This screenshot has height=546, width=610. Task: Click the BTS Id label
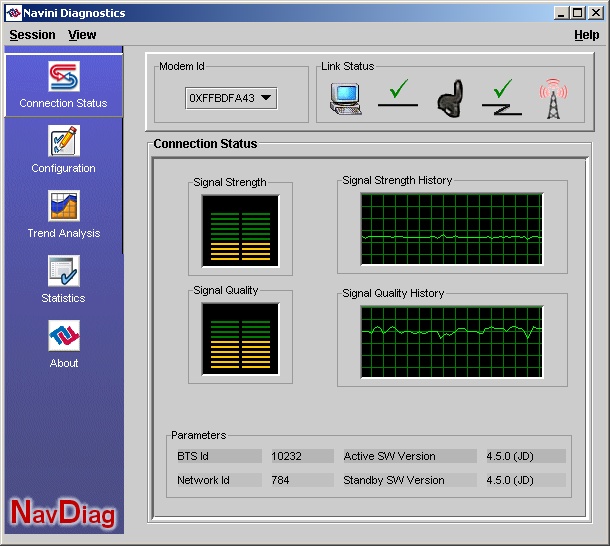coord(219,456)
